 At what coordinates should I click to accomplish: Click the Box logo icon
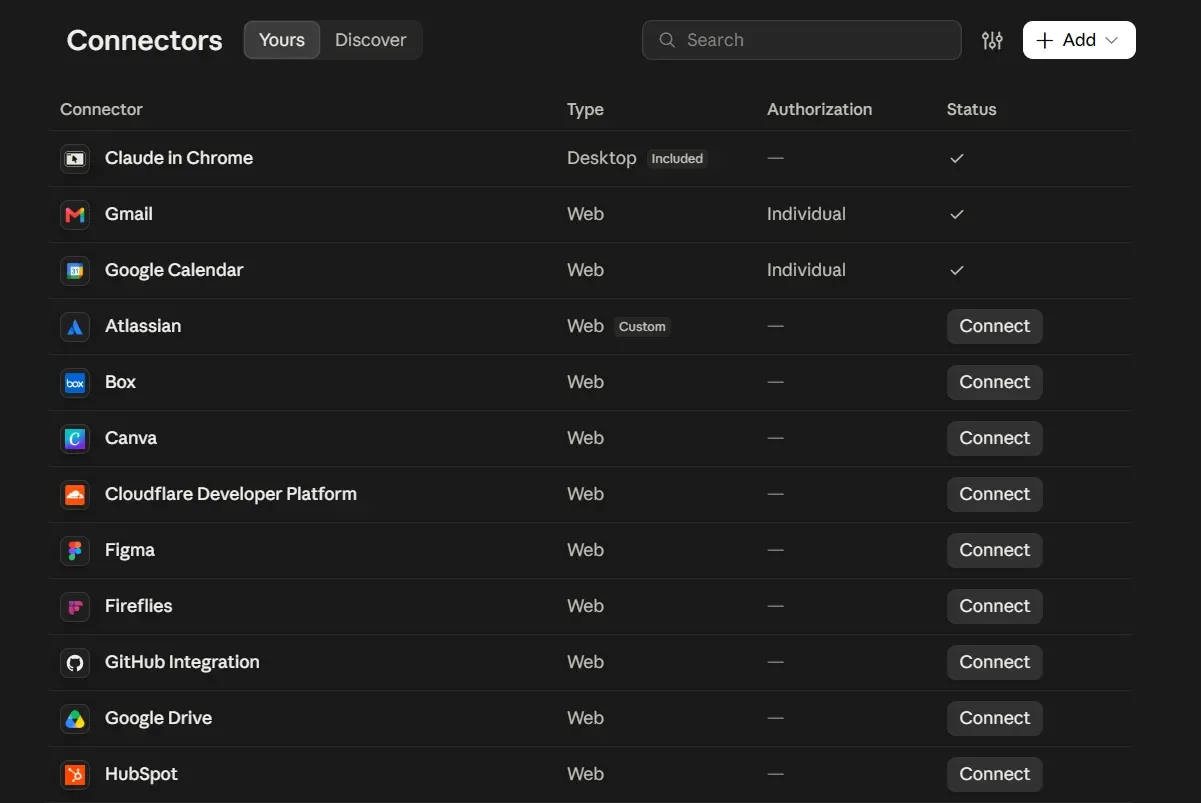pos(75,382)
